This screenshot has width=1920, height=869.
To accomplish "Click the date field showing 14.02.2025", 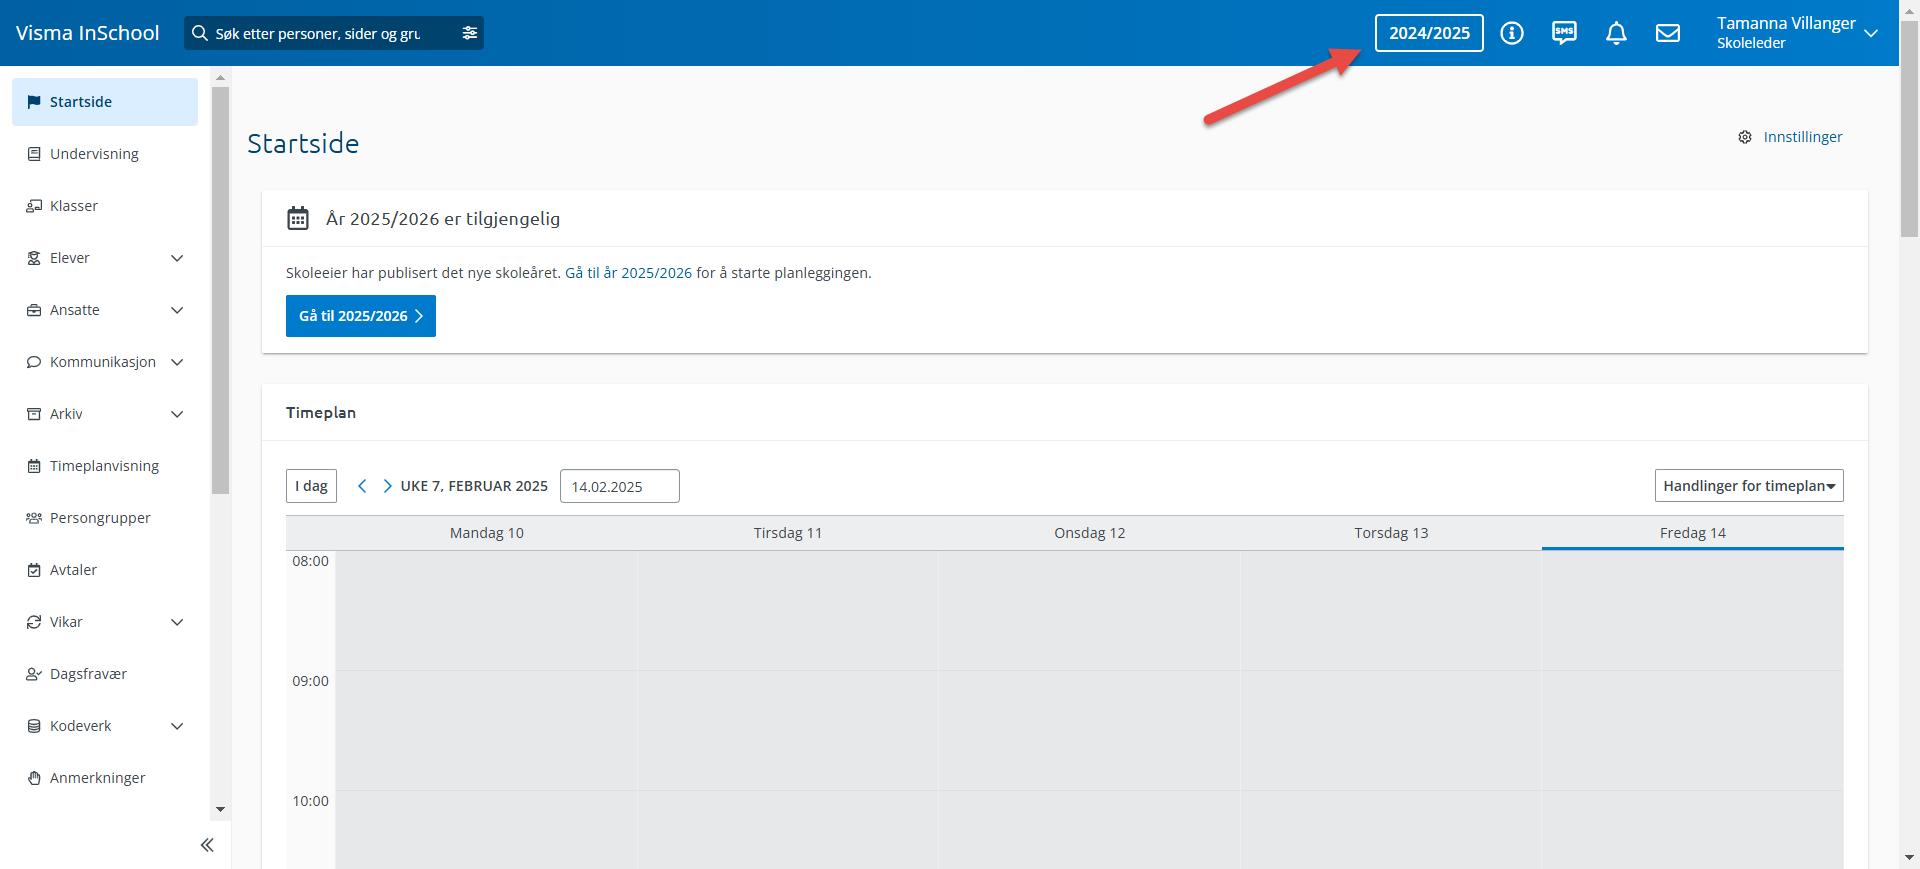I will click(x=619, y=486).
